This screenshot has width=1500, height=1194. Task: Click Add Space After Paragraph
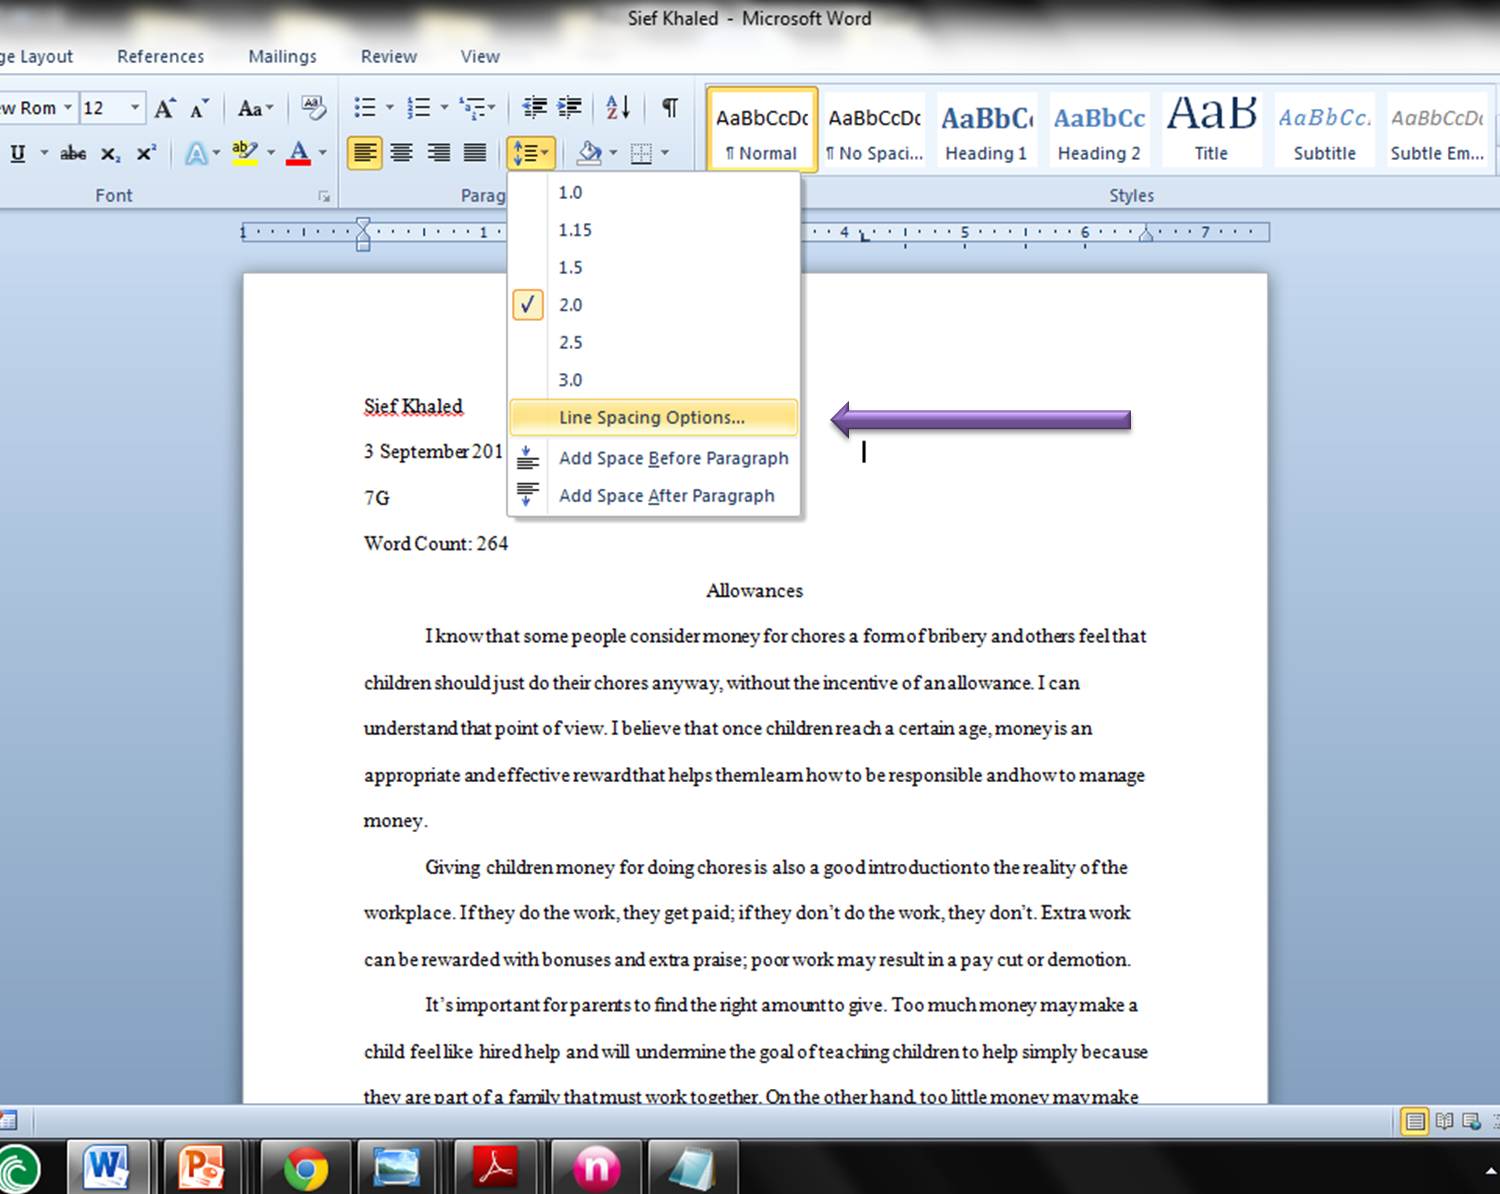click(x=654, y=495)
